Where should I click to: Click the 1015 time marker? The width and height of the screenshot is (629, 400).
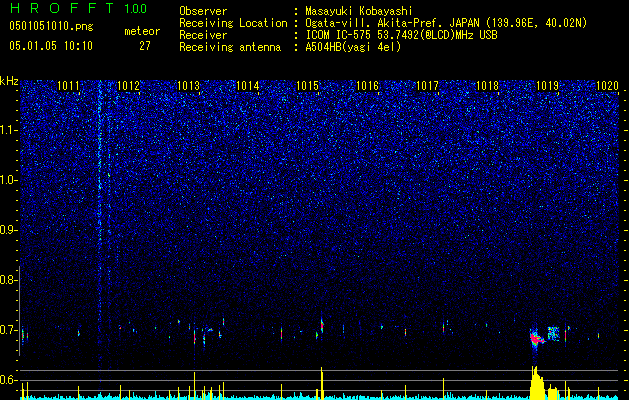[x=307, y=85]
